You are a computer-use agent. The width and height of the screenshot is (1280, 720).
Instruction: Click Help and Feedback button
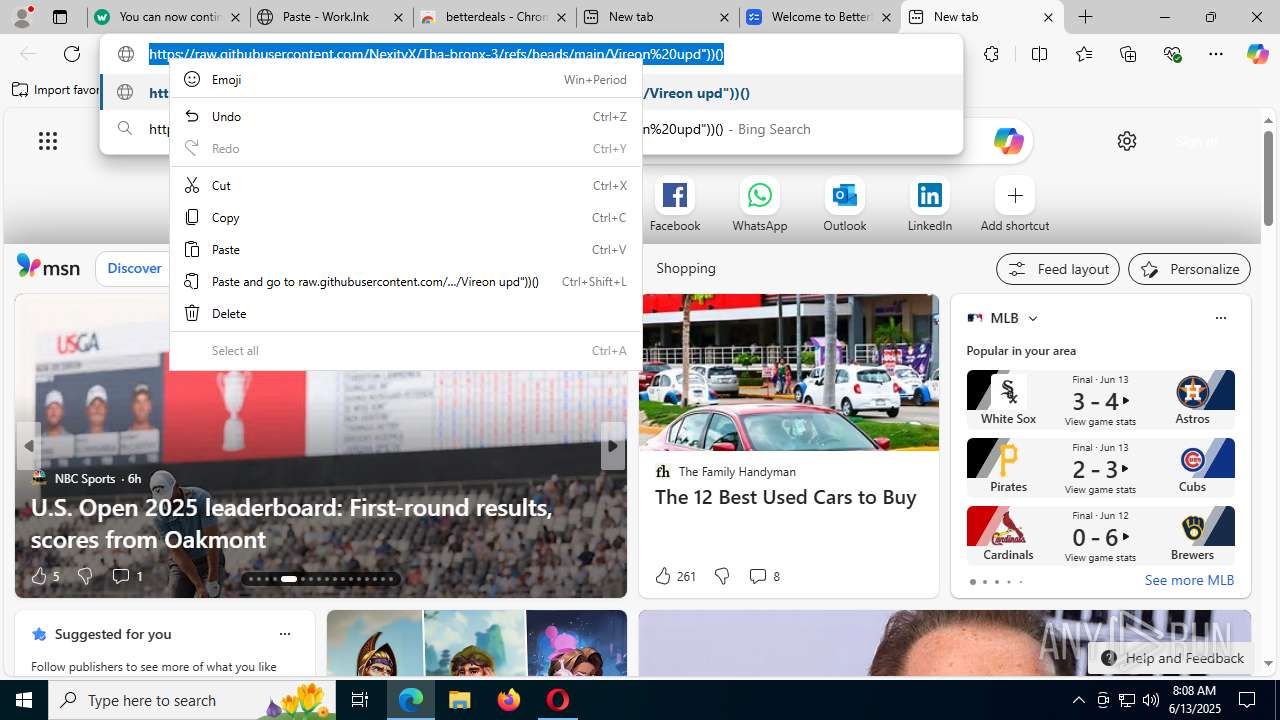coord(1171,658)
